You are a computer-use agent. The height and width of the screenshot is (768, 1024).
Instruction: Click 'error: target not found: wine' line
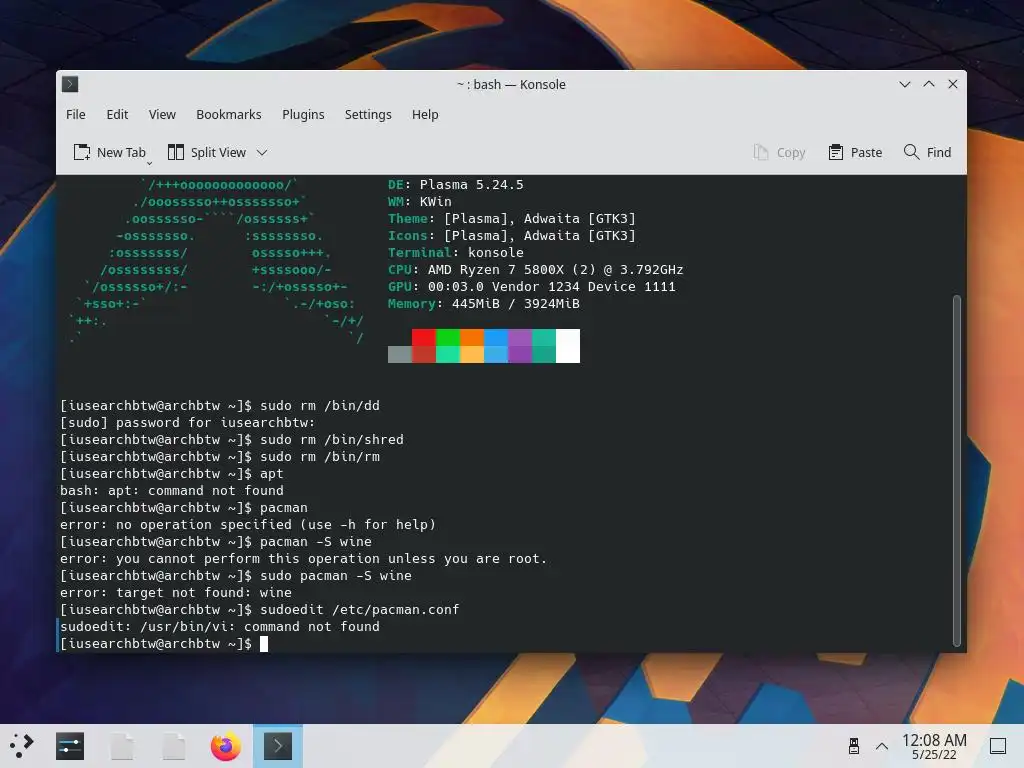tap(176, 592)
